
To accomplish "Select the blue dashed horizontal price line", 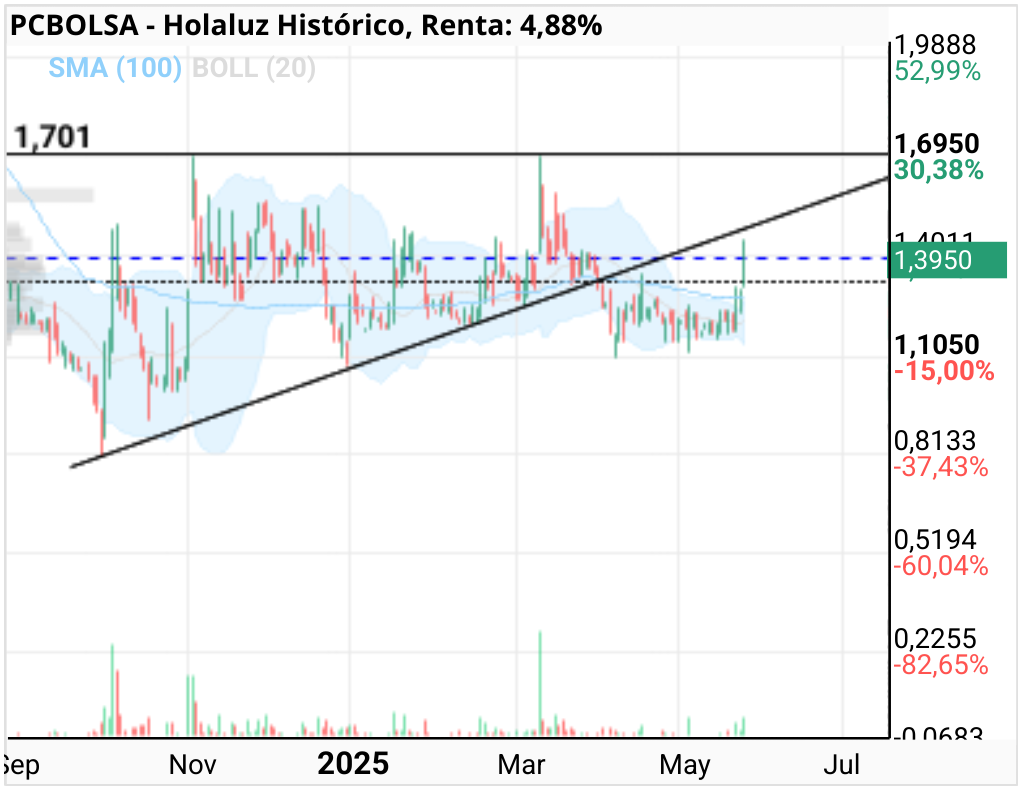I will coord(448,258).
